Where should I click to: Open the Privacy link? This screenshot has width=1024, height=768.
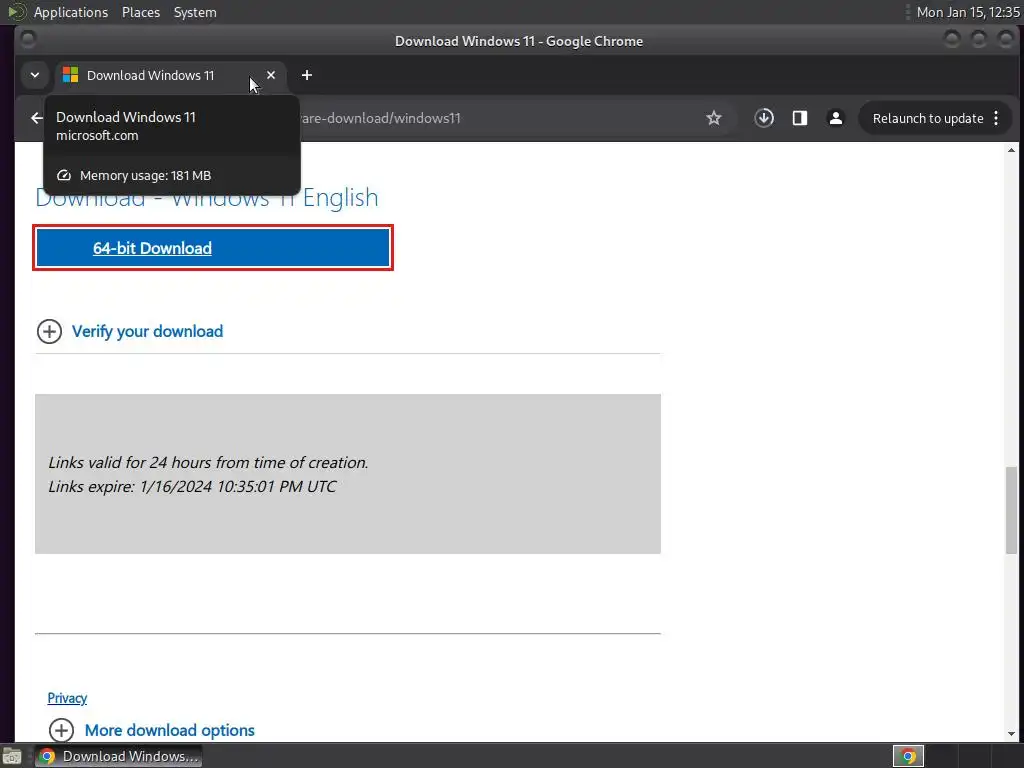(67, 698)
